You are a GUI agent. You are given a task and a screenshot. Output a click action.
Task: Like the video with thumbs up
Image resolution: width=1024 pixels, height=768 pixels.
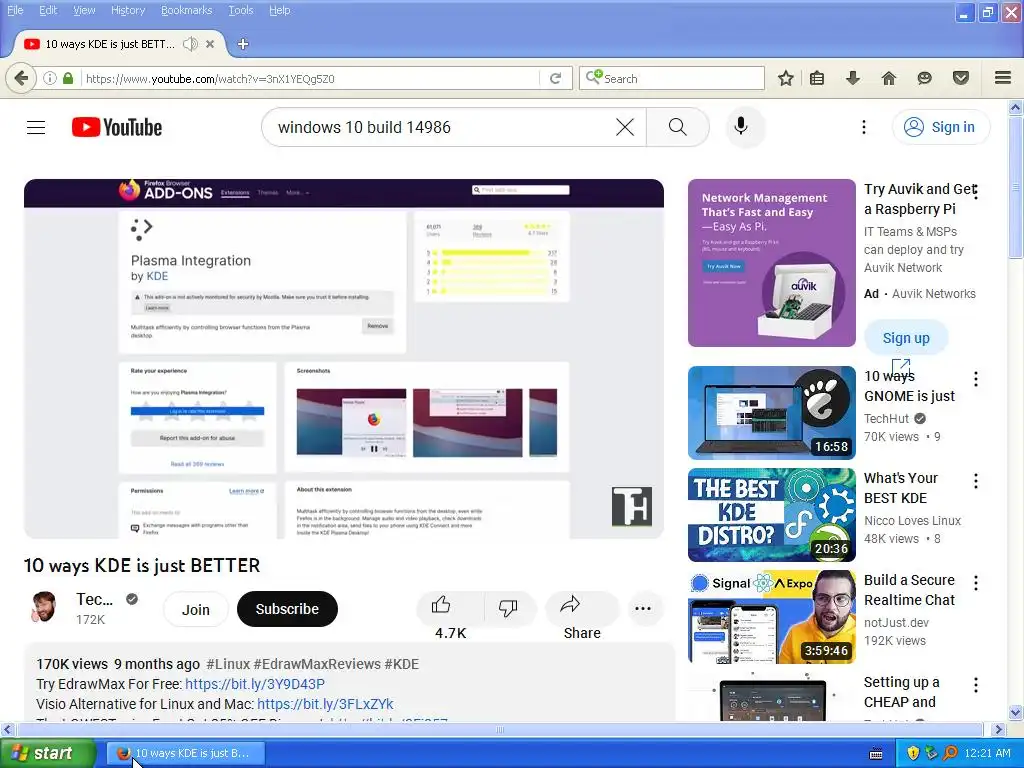441,605
